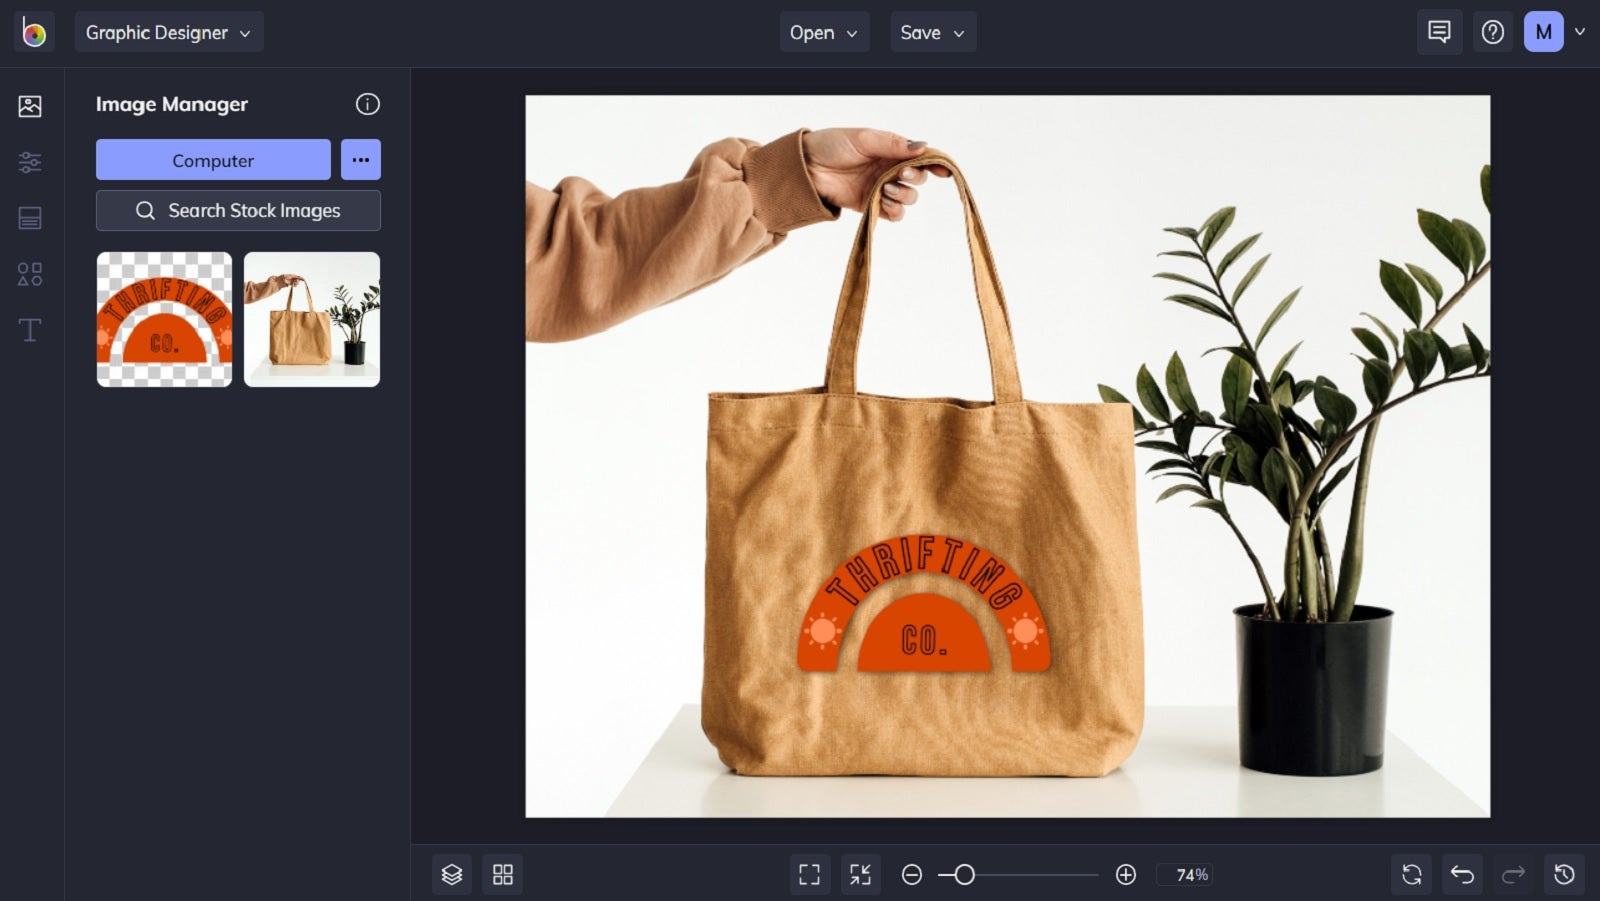The width and height of the screenshot is (1600, 901).
Task: Open the feedback comments icon
Action: 1439,32
